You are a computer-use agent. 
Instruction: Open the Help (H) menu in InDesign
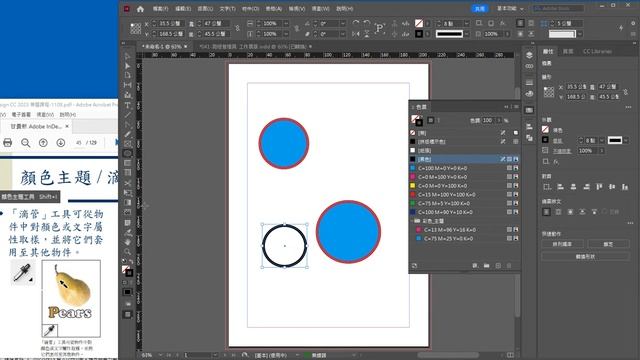click(345, 9)
